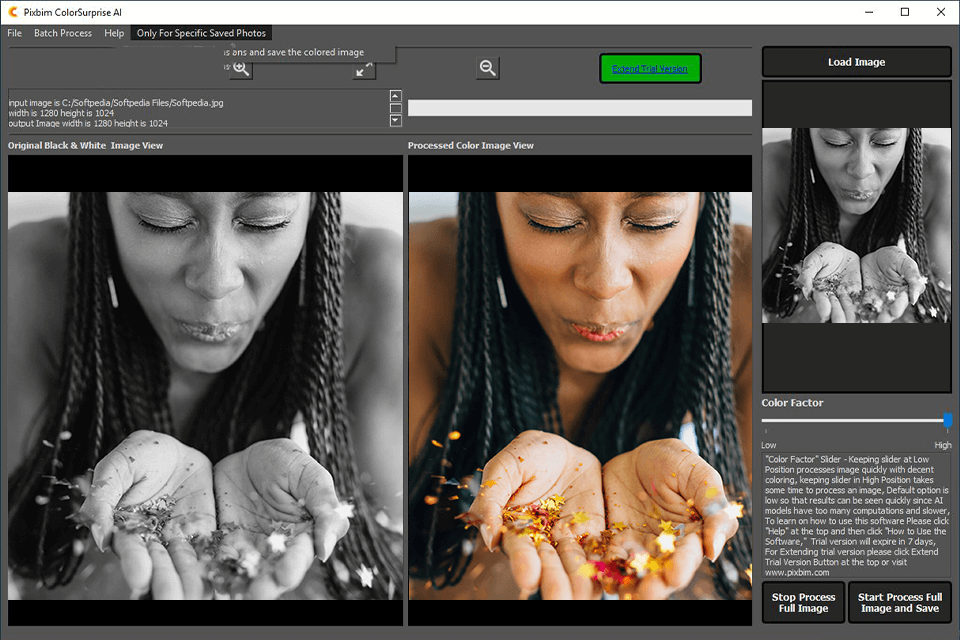Screen dimensions: 960x640
Task: Click the 'Original Black & White Image View' label
Action: (x=85, y=146)
